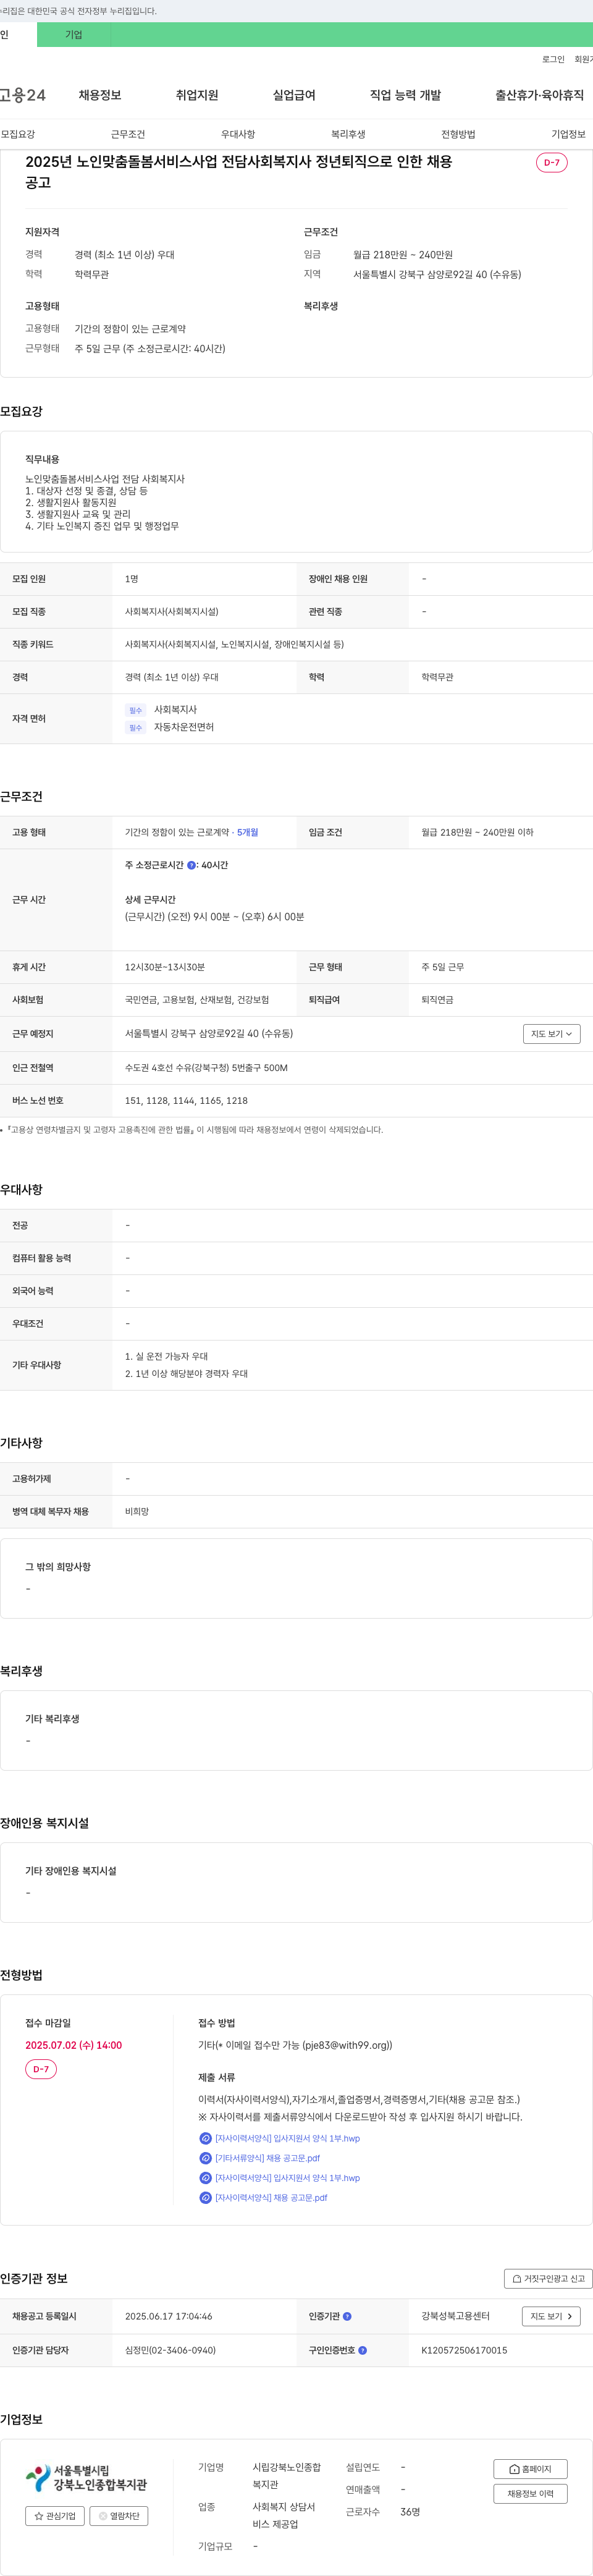
Task: Open the 취업지원 menu
Action: click(197, 95)
